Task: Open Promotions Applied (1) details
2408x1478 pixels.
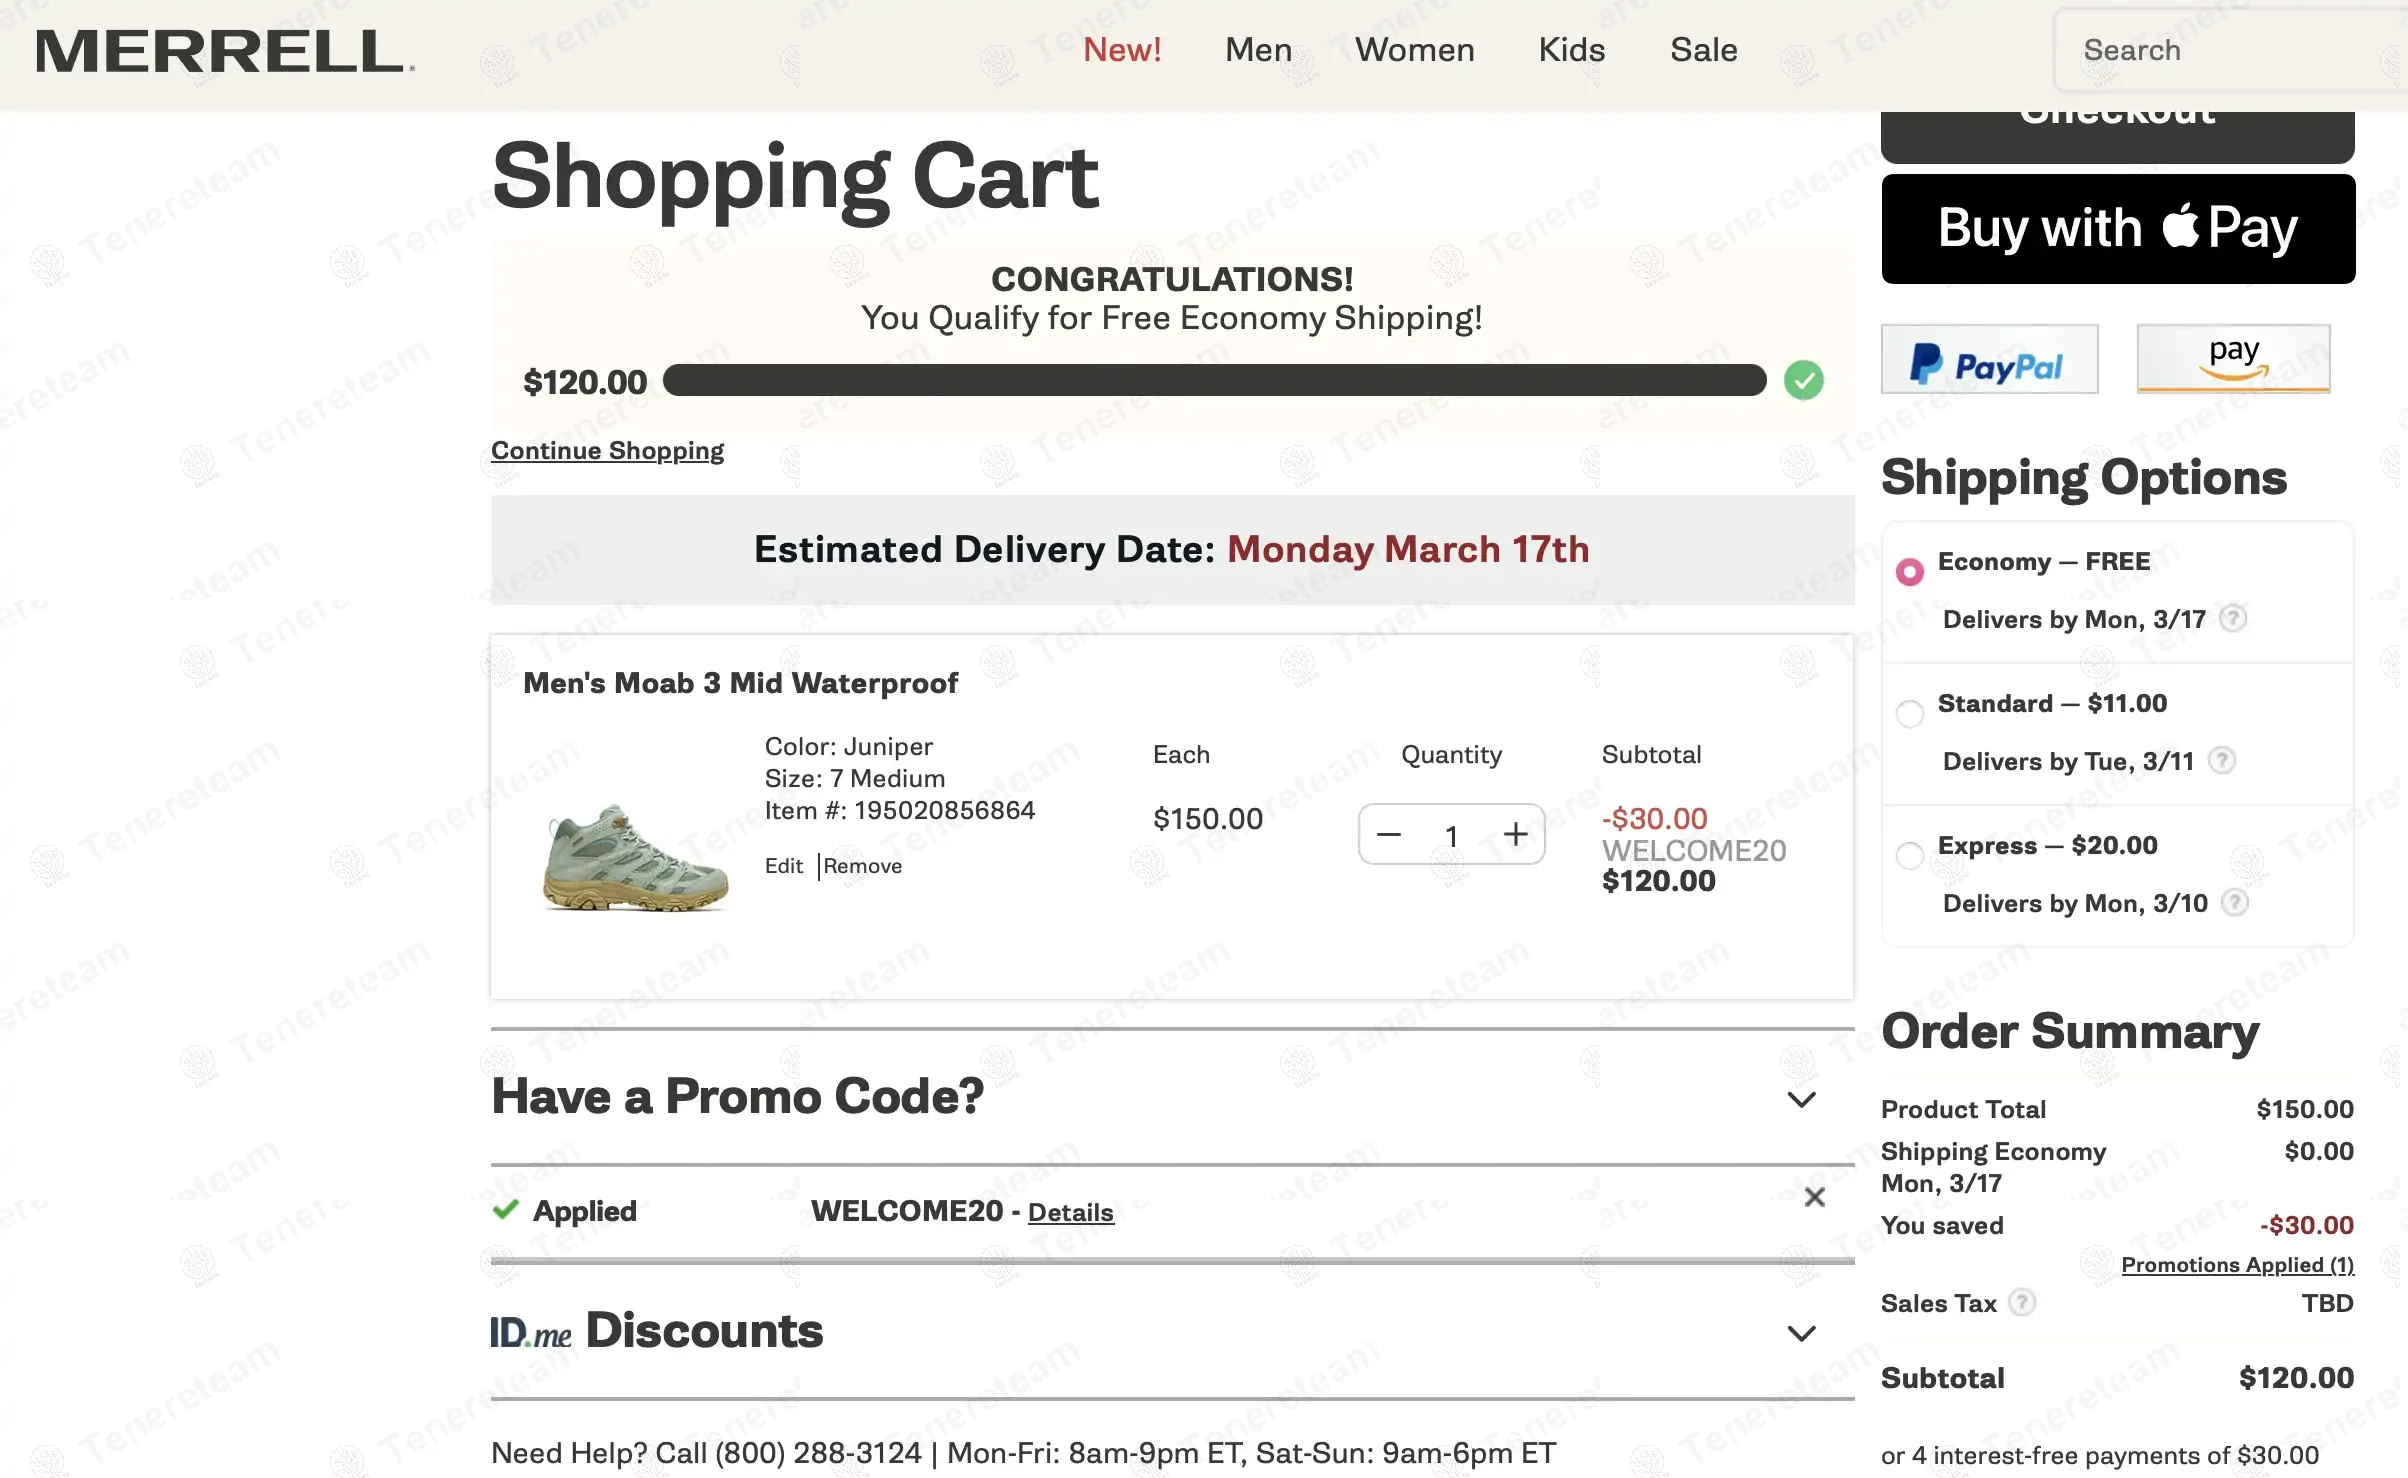Action: tap(2237, 1265)
